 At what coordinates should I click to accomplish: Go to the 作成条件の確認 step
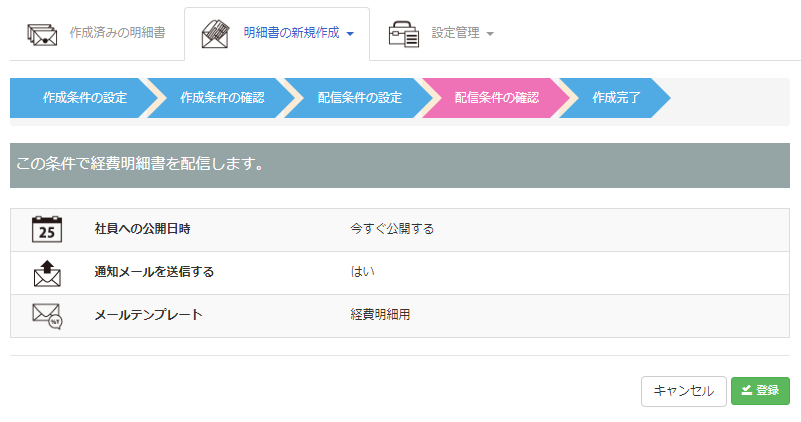point(222,98)
